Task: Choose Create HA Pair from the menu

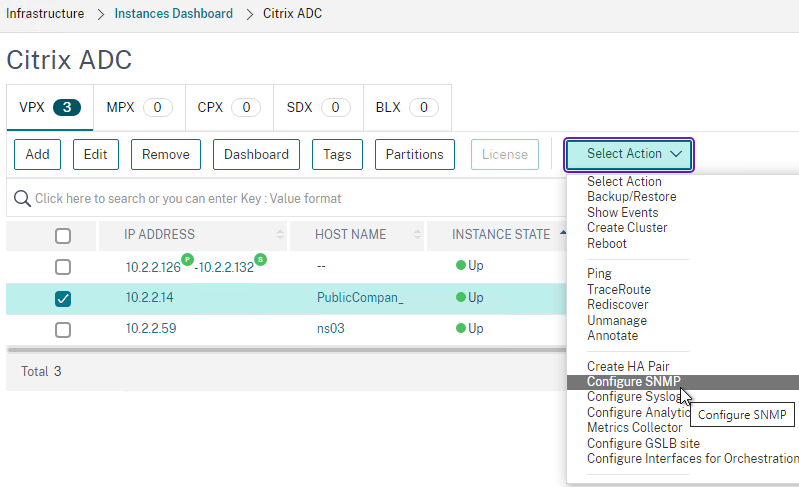Action: [x=628, y=366]
